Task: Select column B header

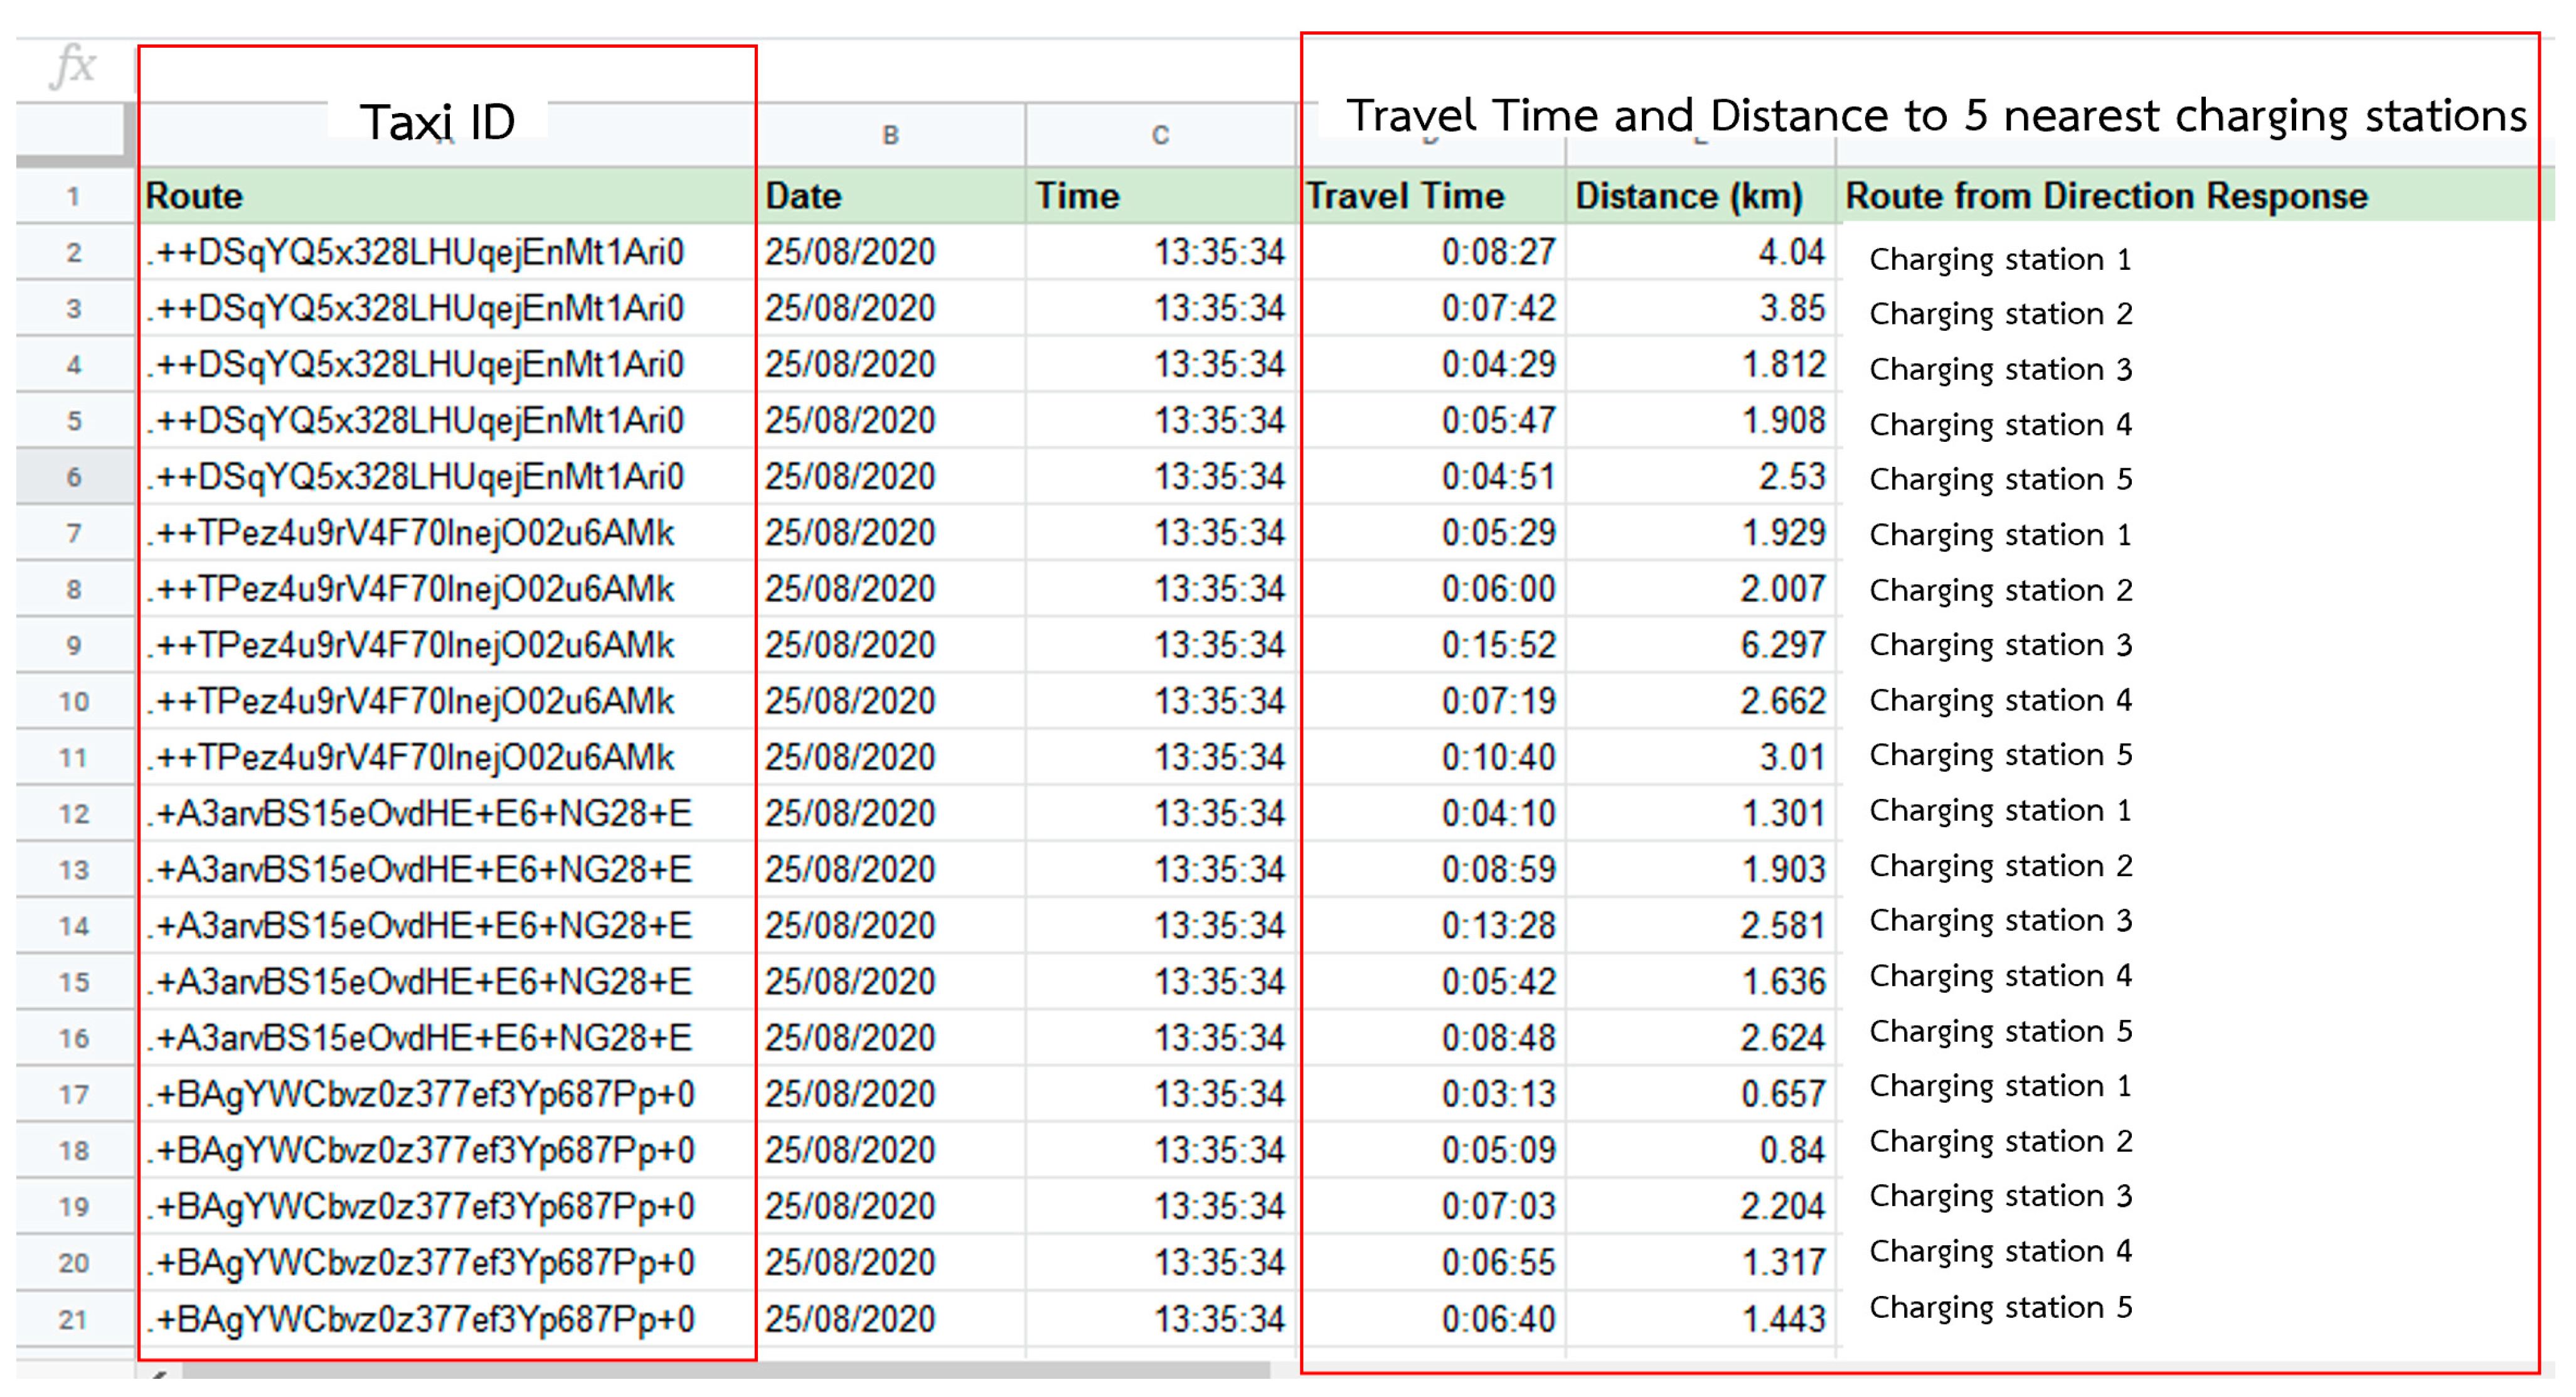Action: point(890,135)
